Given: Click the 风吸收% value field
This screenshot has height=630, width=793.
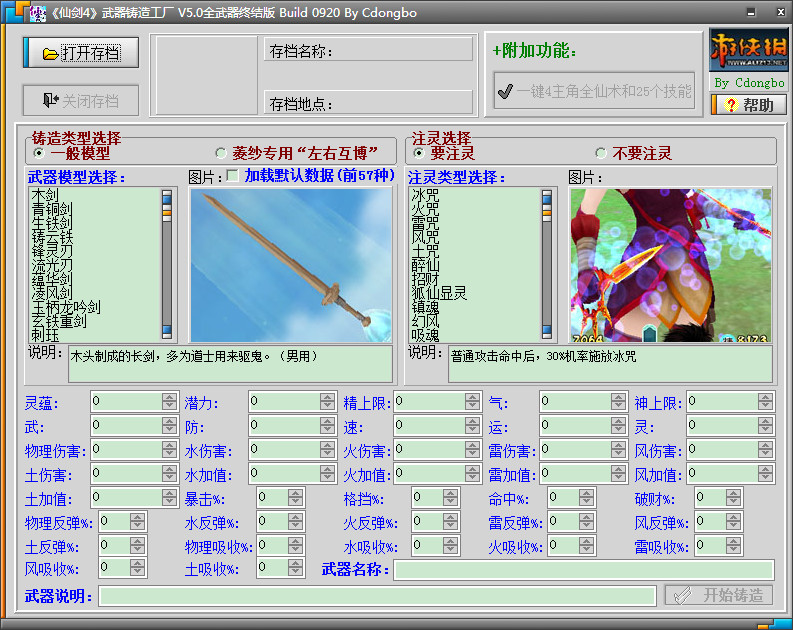Looking at the screenshot, I should coord(115,568).
